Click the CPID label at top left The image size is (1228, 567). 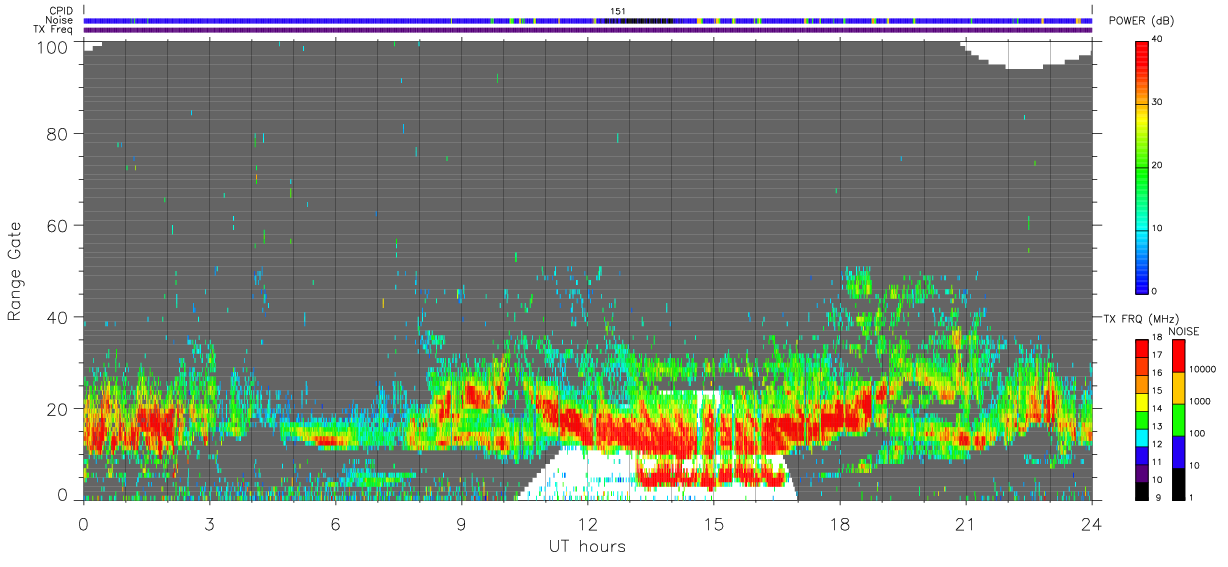coord(61,11)
